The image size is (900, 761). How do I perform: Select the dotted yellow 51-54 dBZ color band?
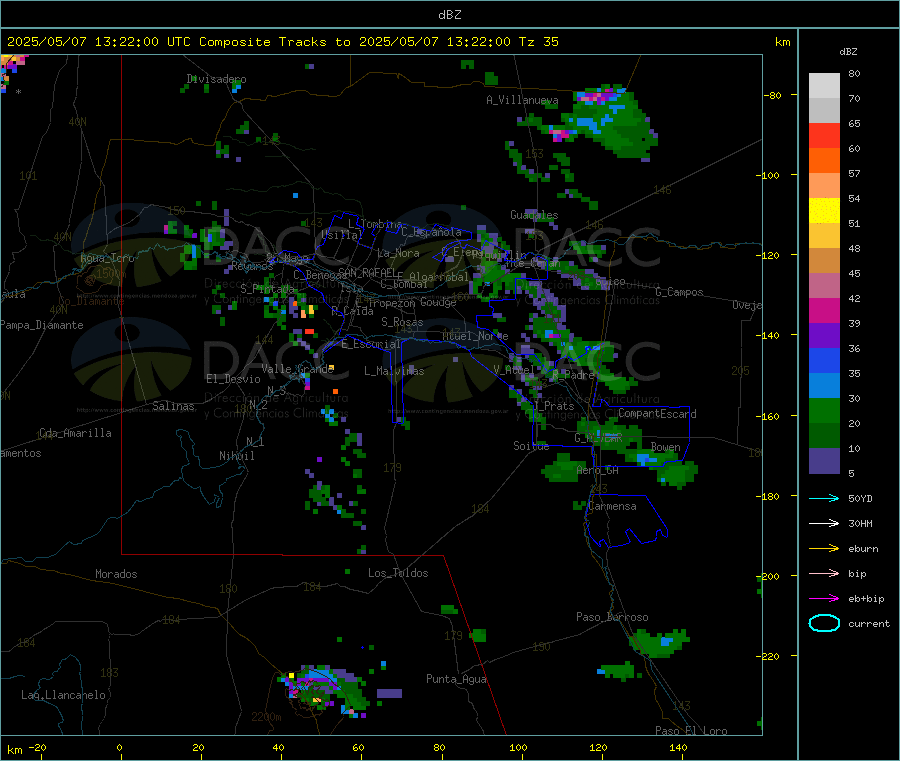(824, 211)
